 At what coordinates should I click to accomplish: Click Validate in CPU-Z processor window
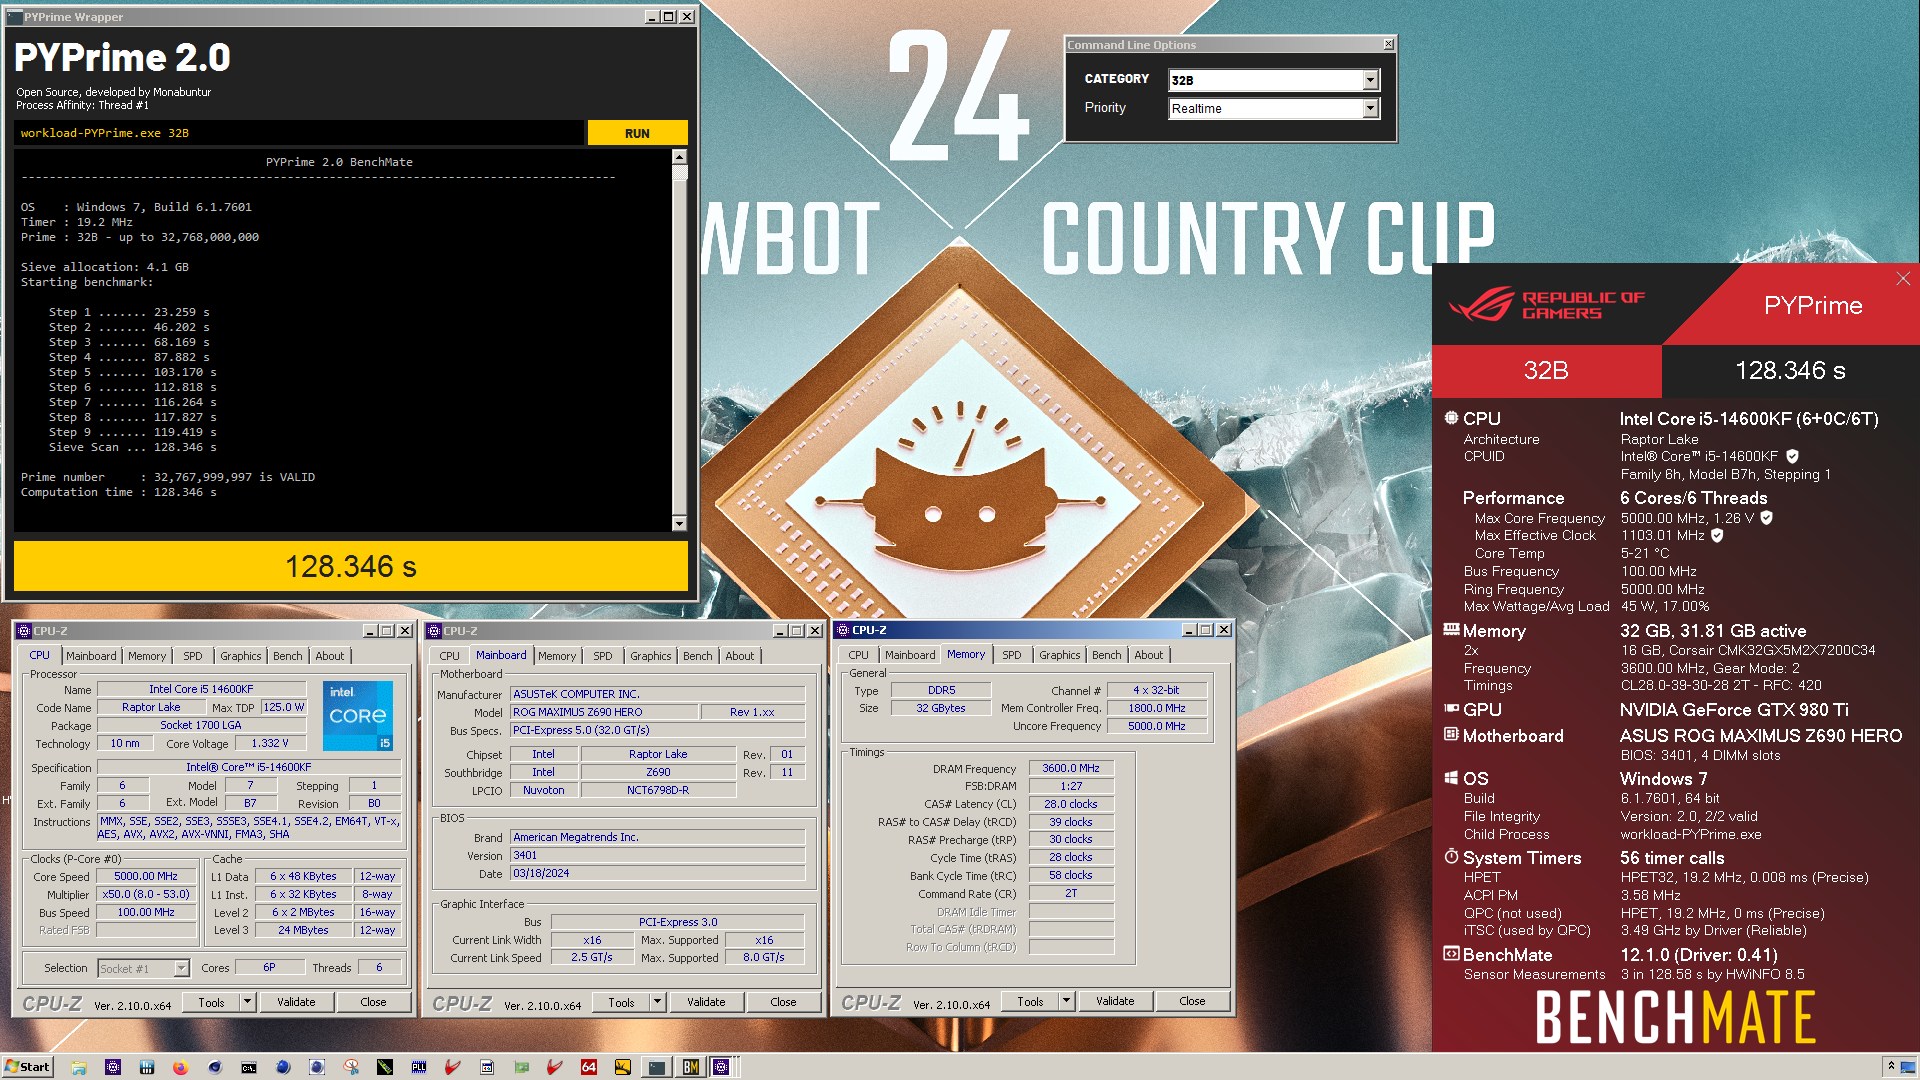[296, 1001]
